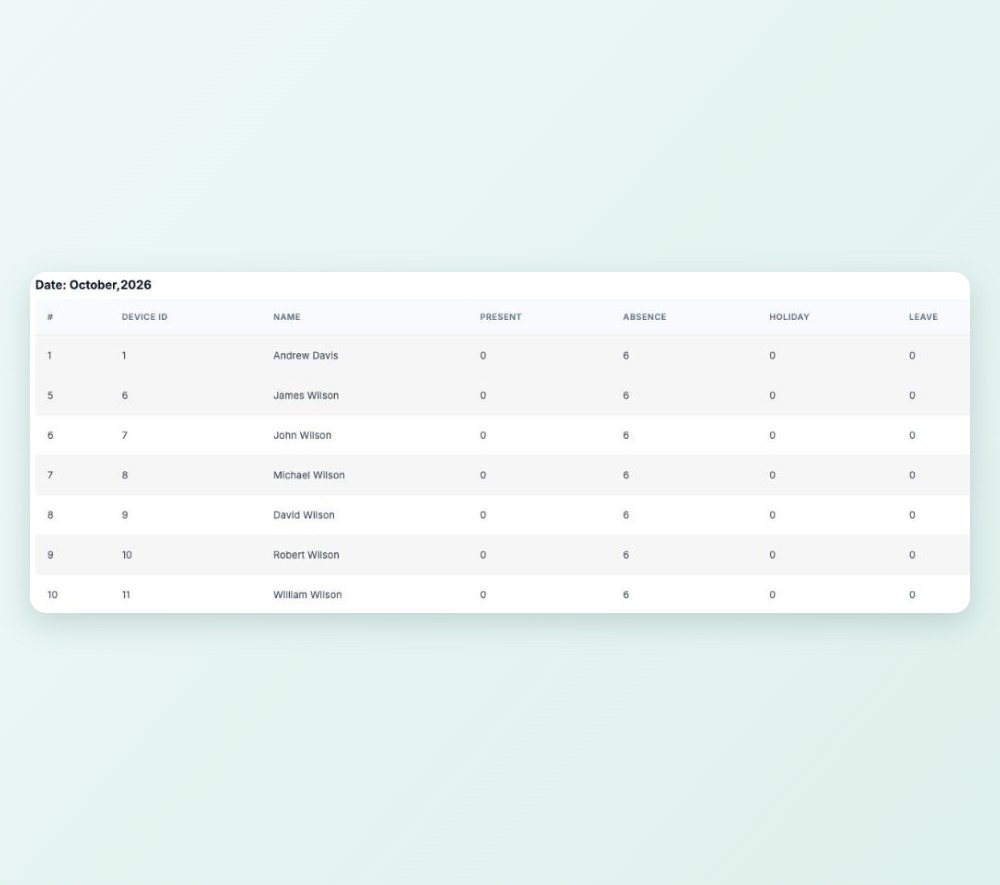Select William Wilson's present value
The width and height of the screenshot is (1000, 885).
tap(483, 595)
